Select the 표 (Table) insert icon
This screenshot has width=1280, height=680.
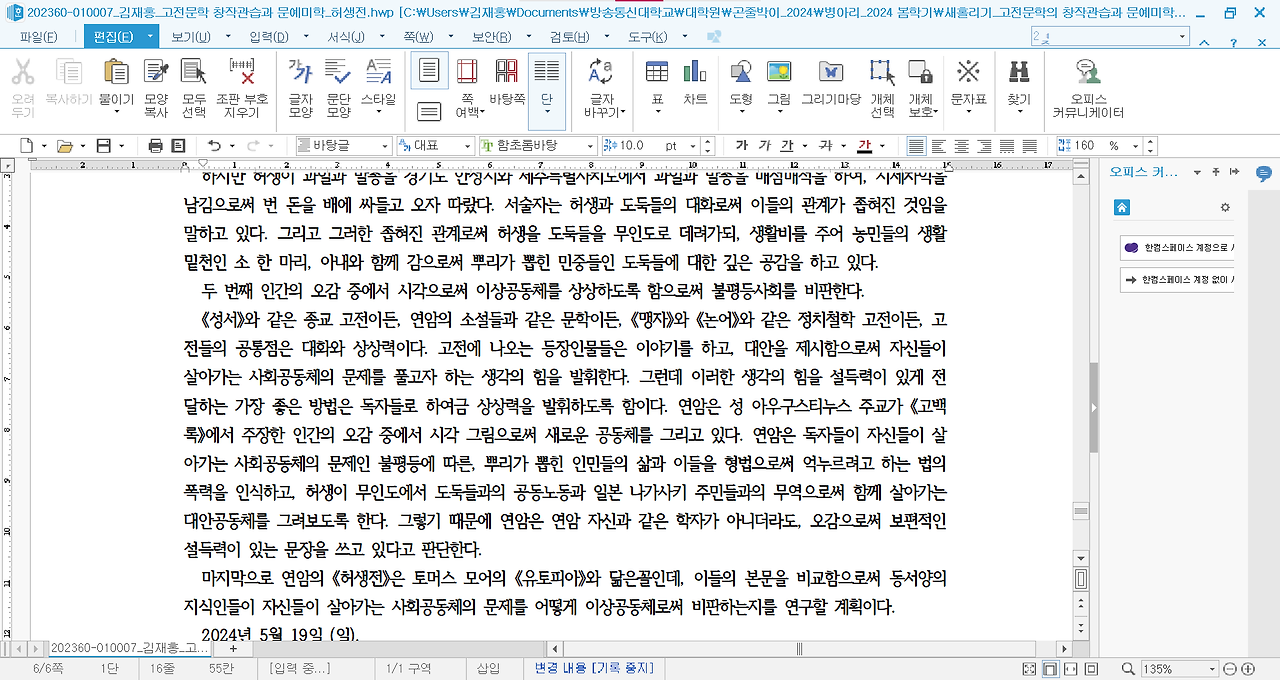pos(656,80)
